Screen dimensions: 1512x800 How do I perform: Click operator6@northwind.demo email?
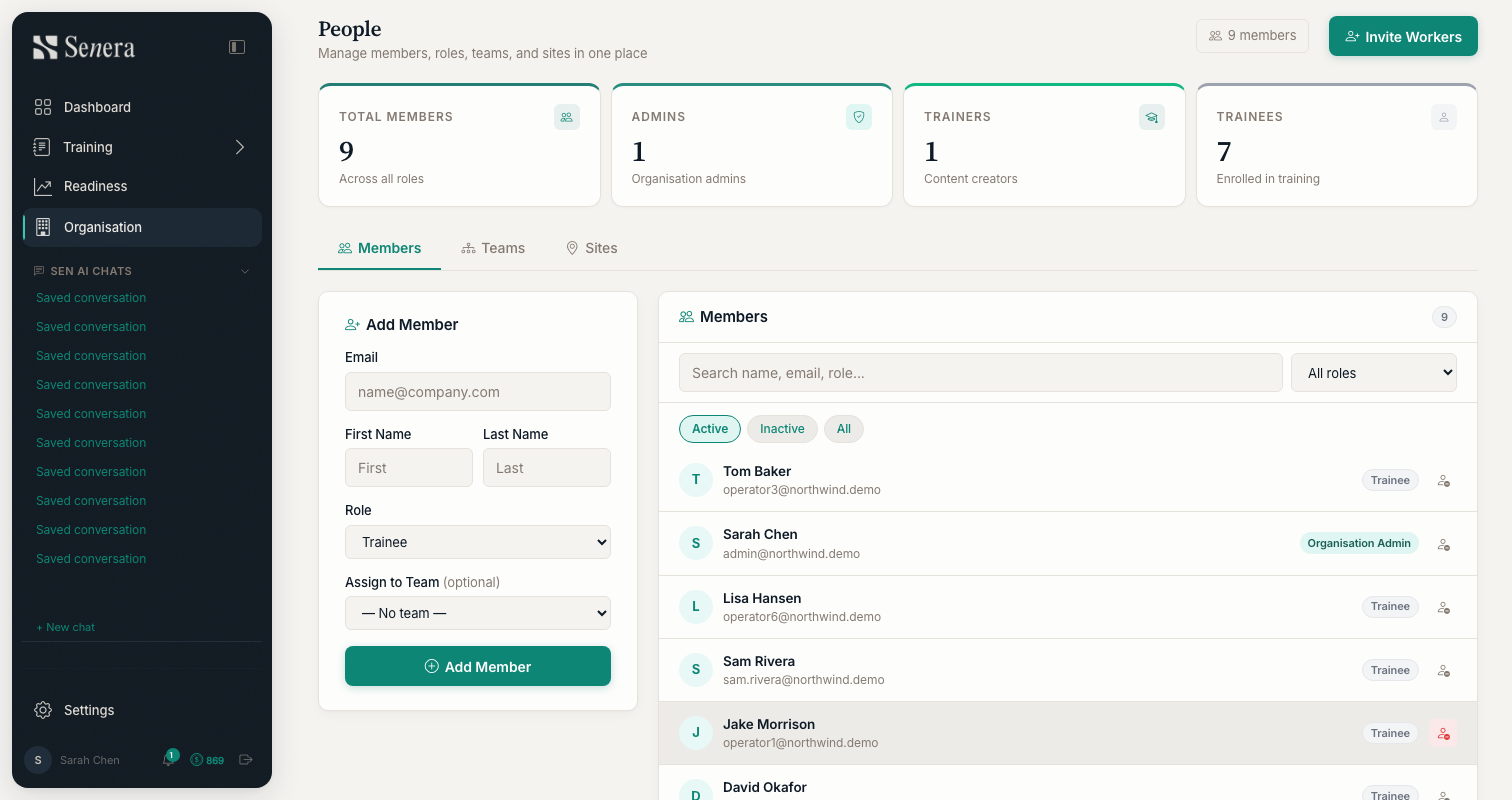802,617
